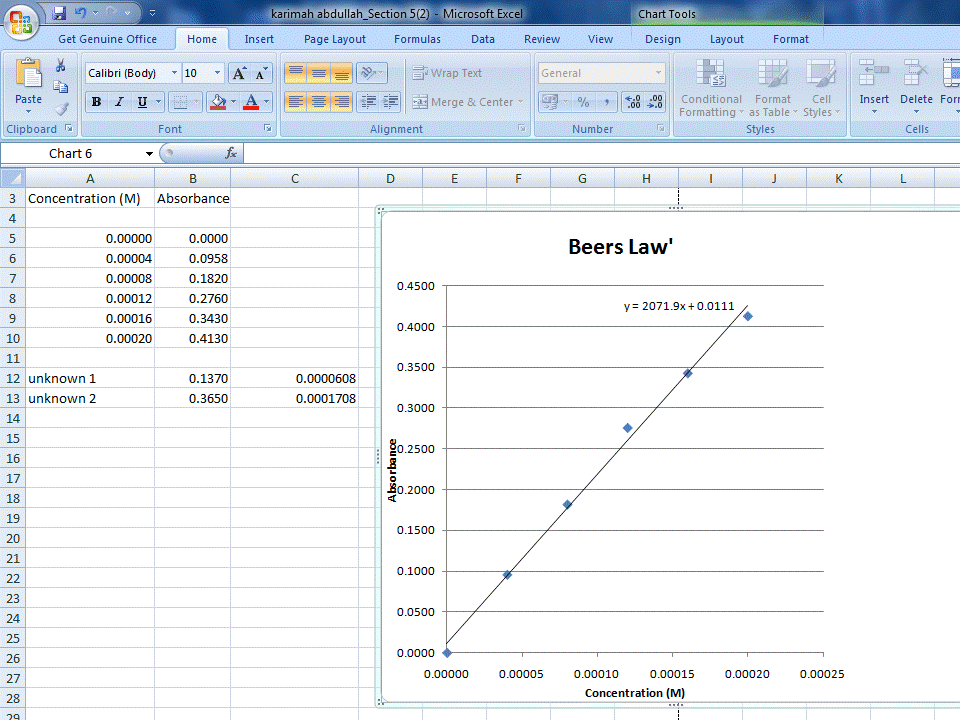Toggle center text alignment
Viewport: 960px width, 720px height.
tap(318, 101)
